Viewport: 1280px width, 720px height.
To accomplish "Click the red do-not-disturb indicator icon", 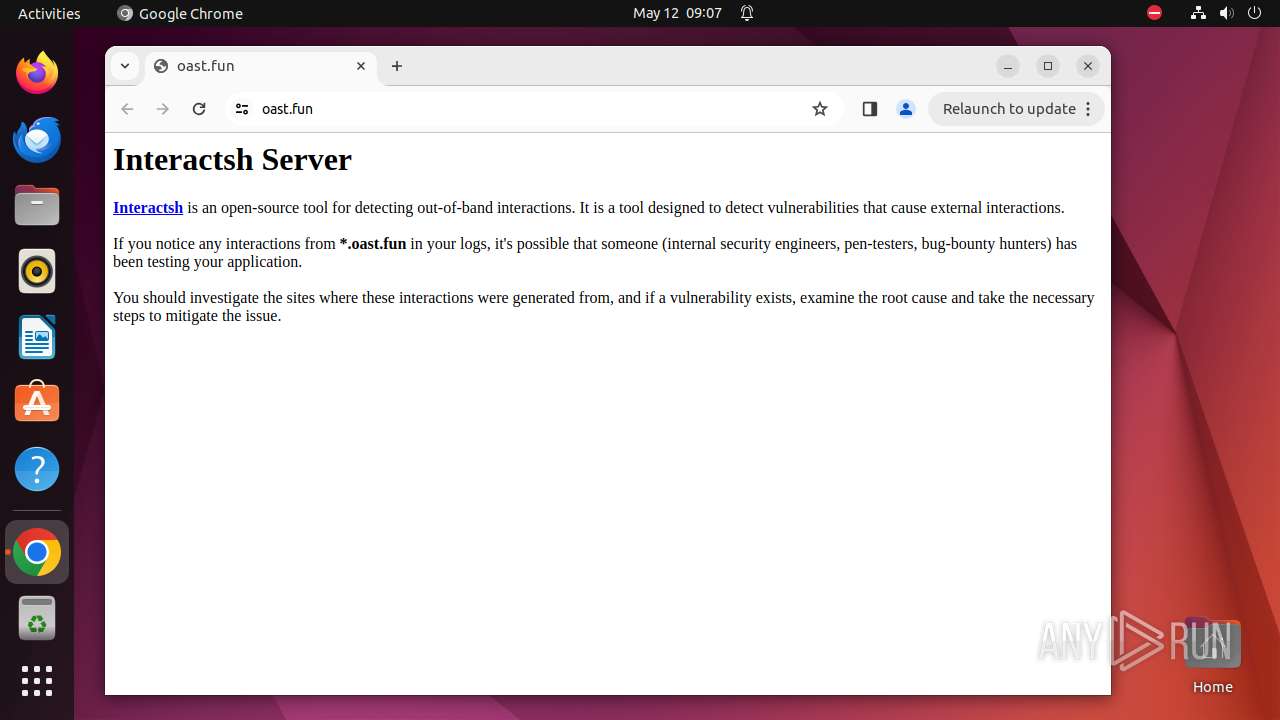I will 1155,13.
